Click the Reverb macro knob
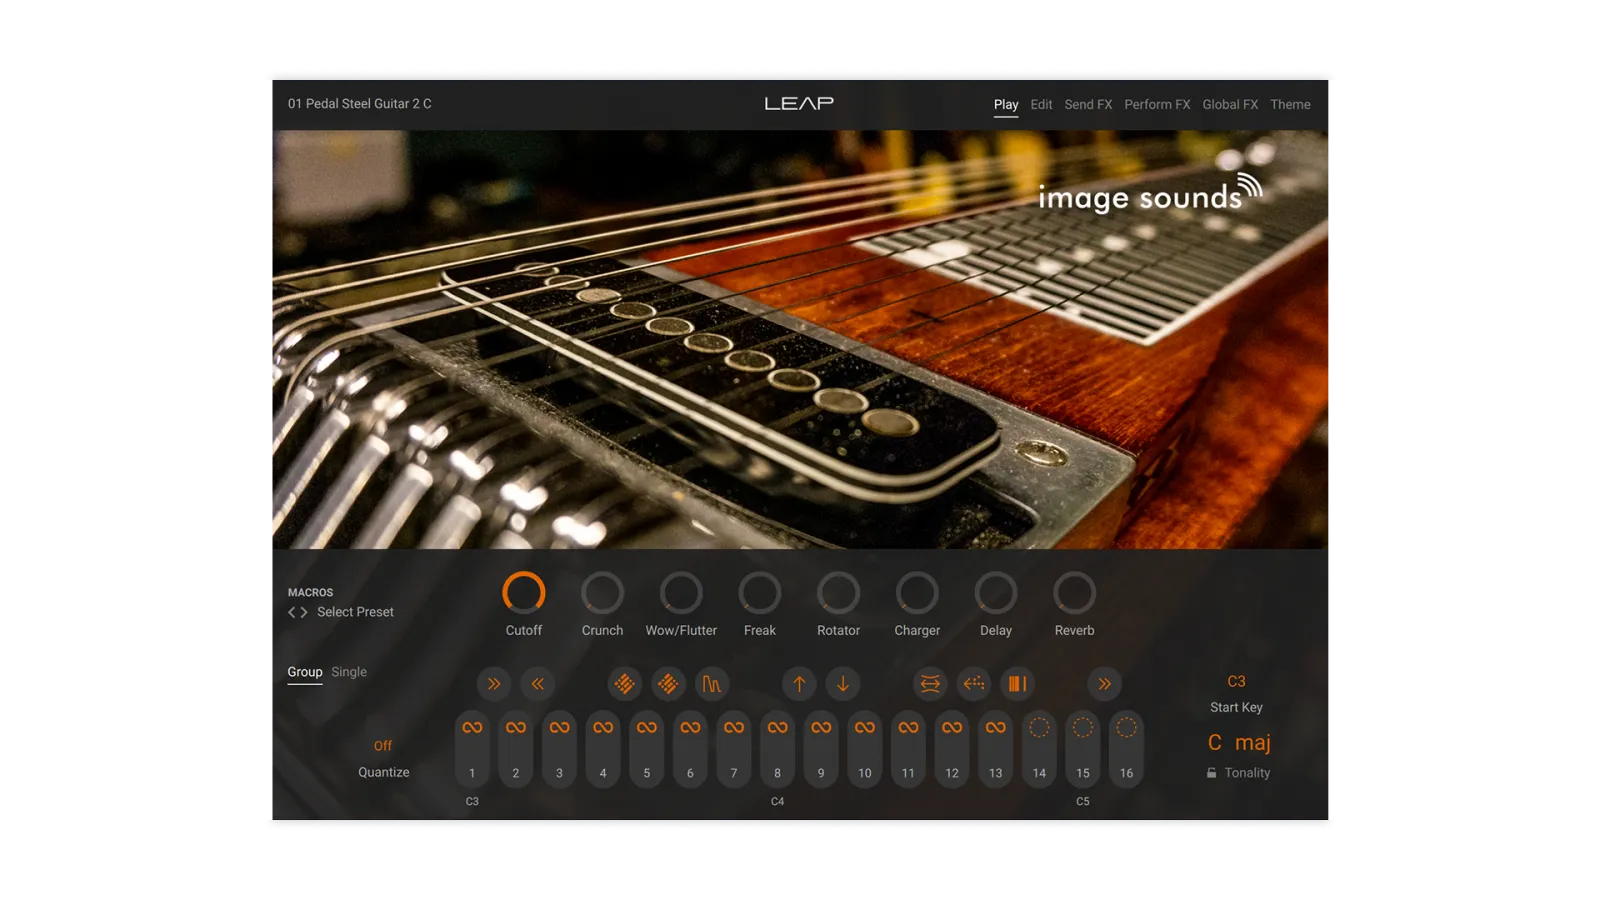The width and height of the screenshot is (1600, 900). click(1075, 593)
